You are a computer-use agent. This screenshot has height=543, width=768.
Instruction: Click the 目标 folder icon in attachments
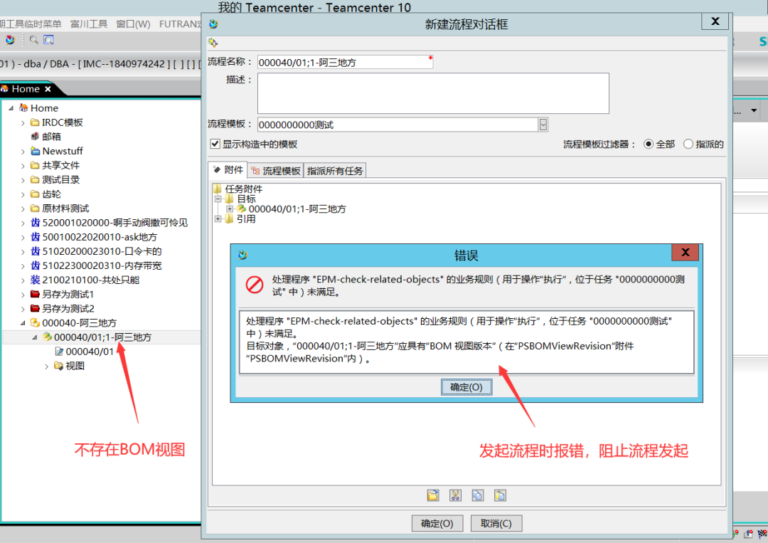click(229, 199)
